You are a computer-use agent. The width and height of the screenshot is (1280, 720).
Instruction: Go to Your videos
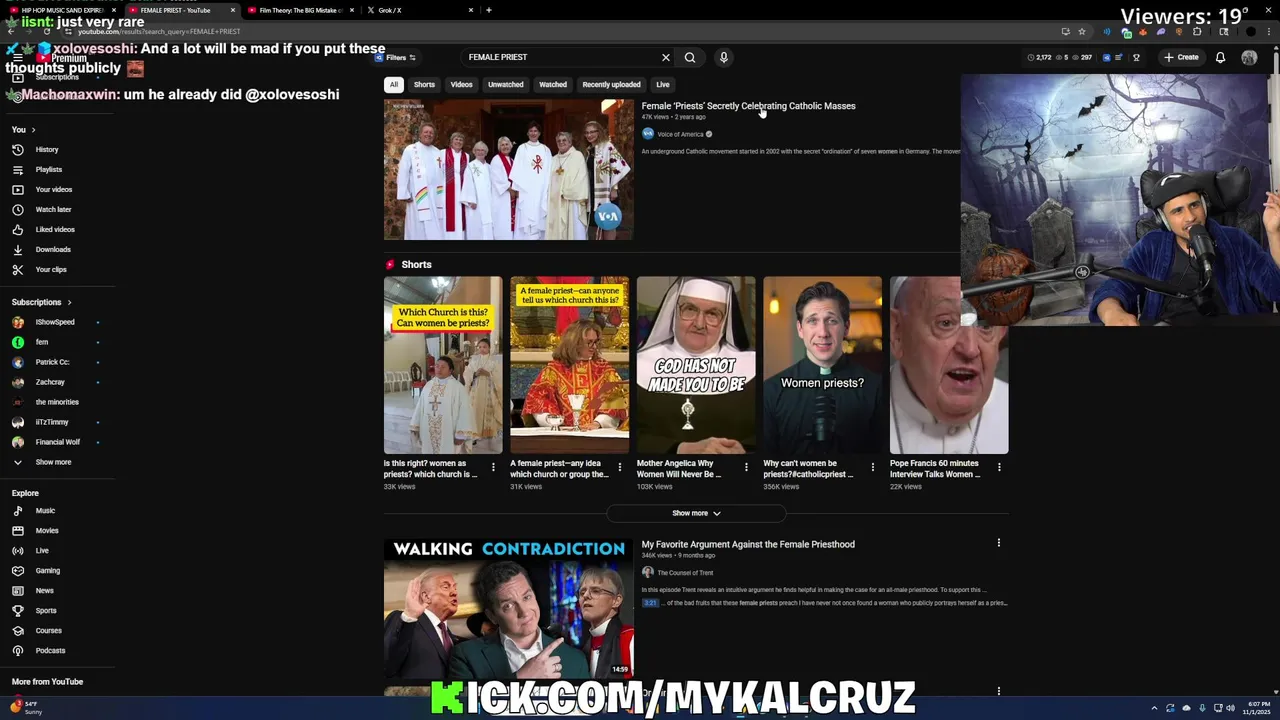[x=53, y=190]
